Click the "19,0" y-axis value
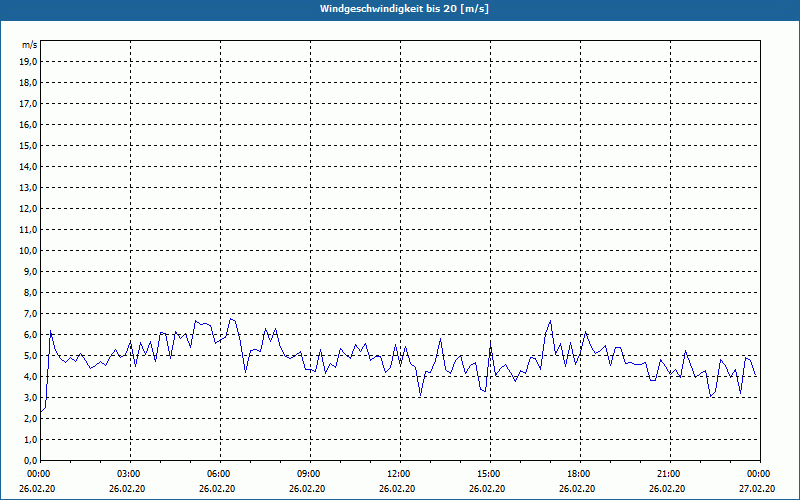Image resolution: width=800 pixels, height=500 pixels. 28,62
